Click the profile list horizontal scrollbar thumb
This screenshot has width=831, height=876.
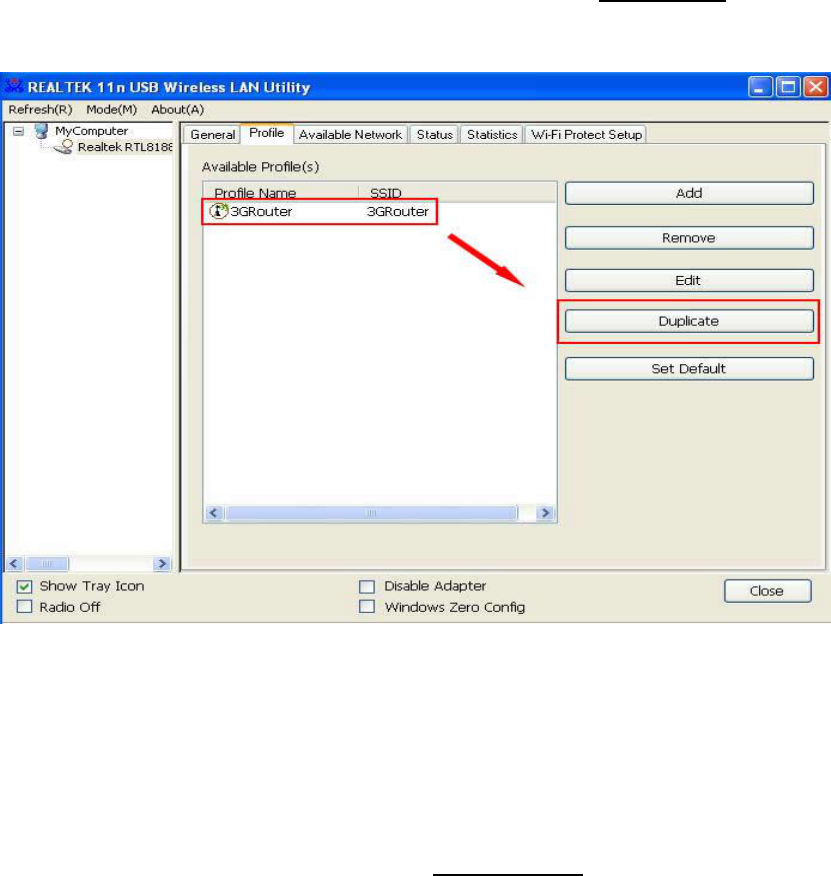(x=371, y=513)
